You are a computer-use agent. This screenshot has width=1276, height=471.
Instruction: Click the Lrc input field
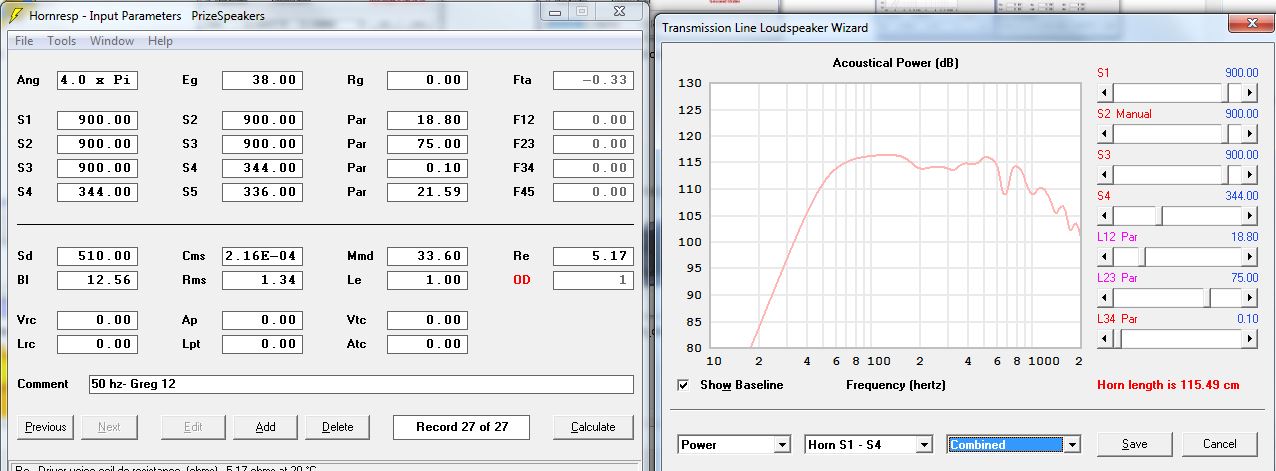click(97, 344)
